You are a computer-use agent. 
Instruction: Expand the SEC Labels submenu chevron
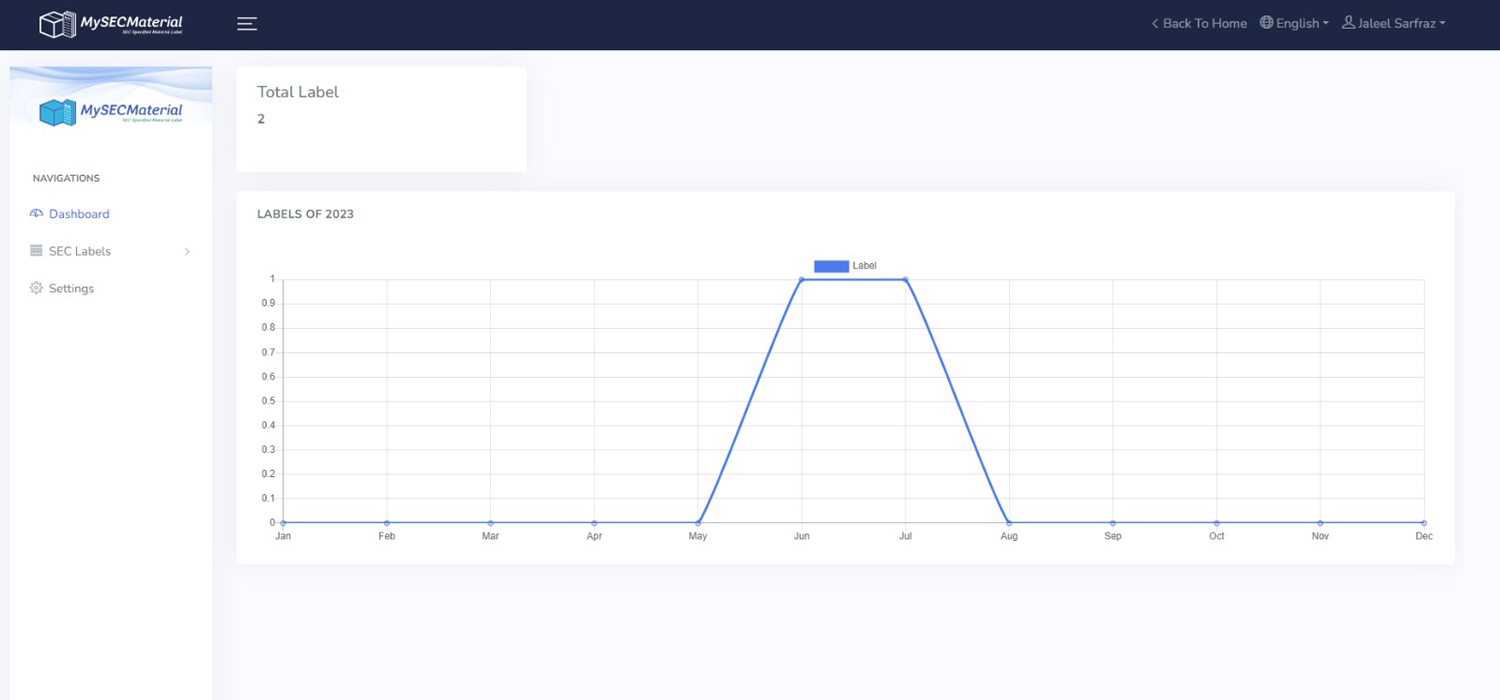187,252
